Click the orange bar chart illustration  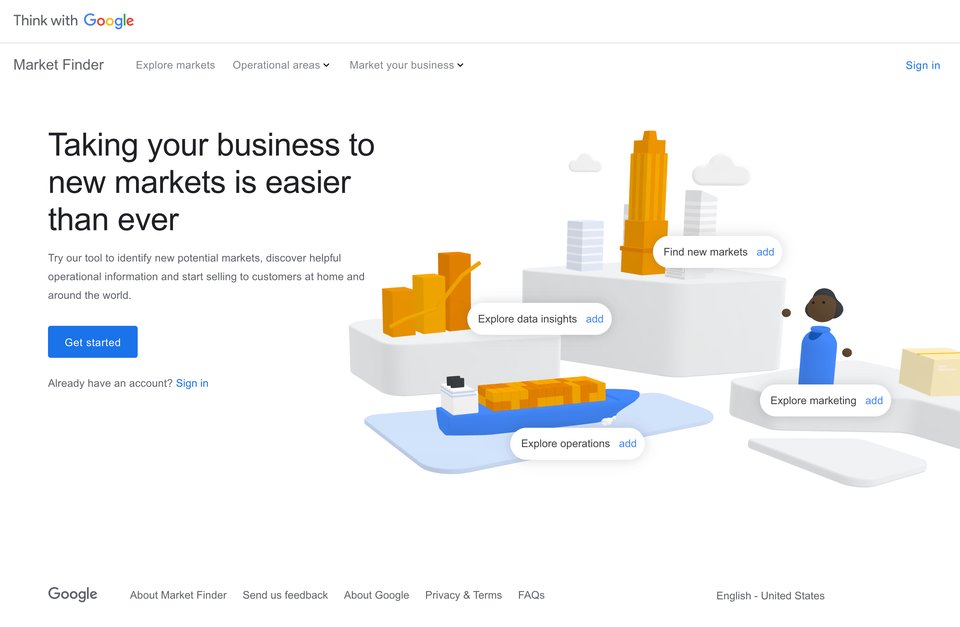click(x=429, y=295)
